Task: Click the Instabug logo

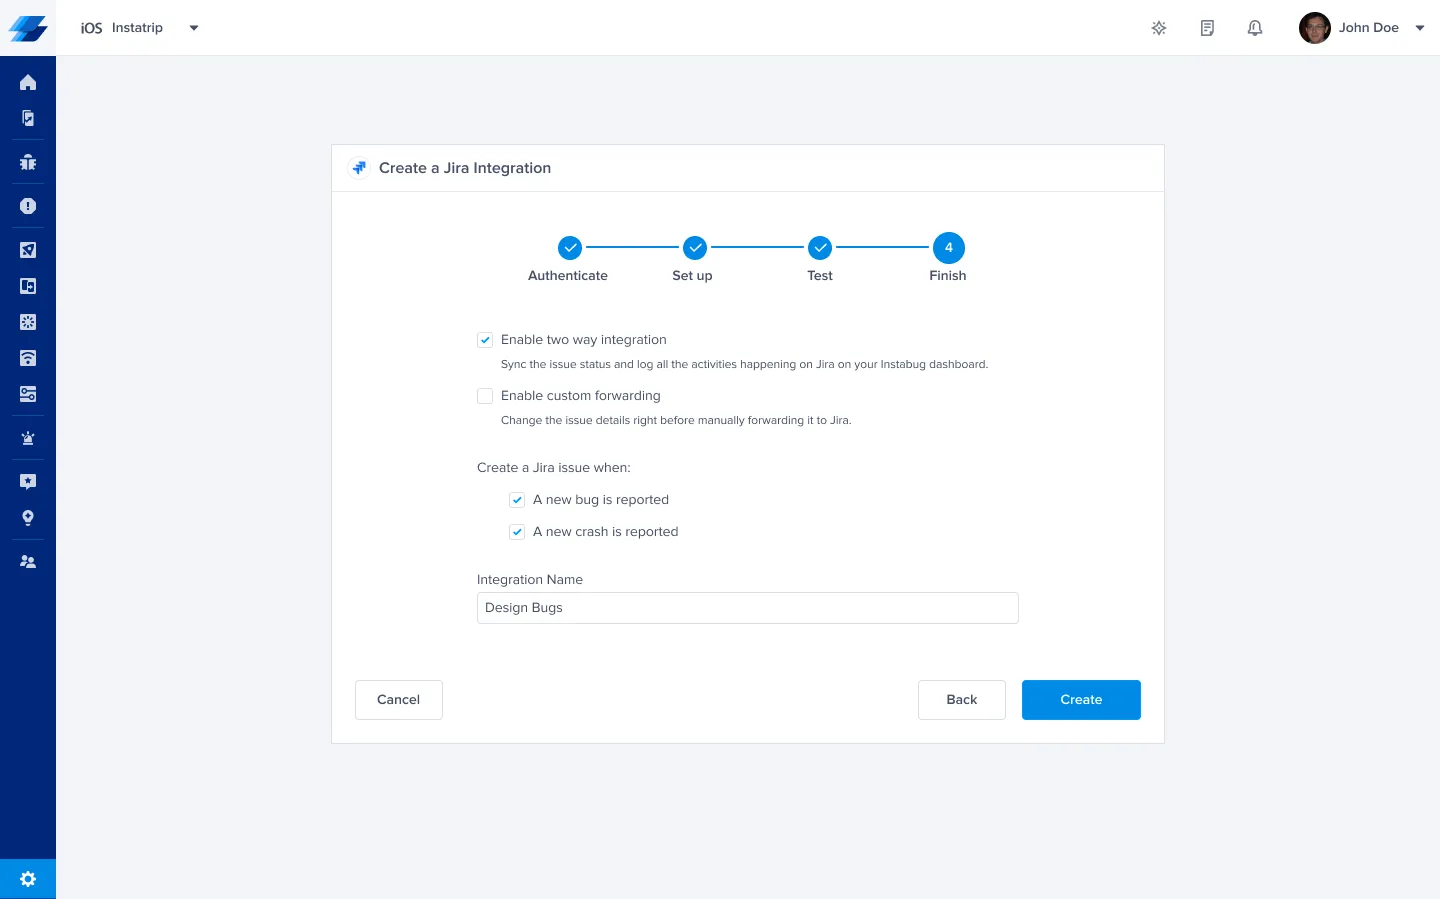Action: 28,28
